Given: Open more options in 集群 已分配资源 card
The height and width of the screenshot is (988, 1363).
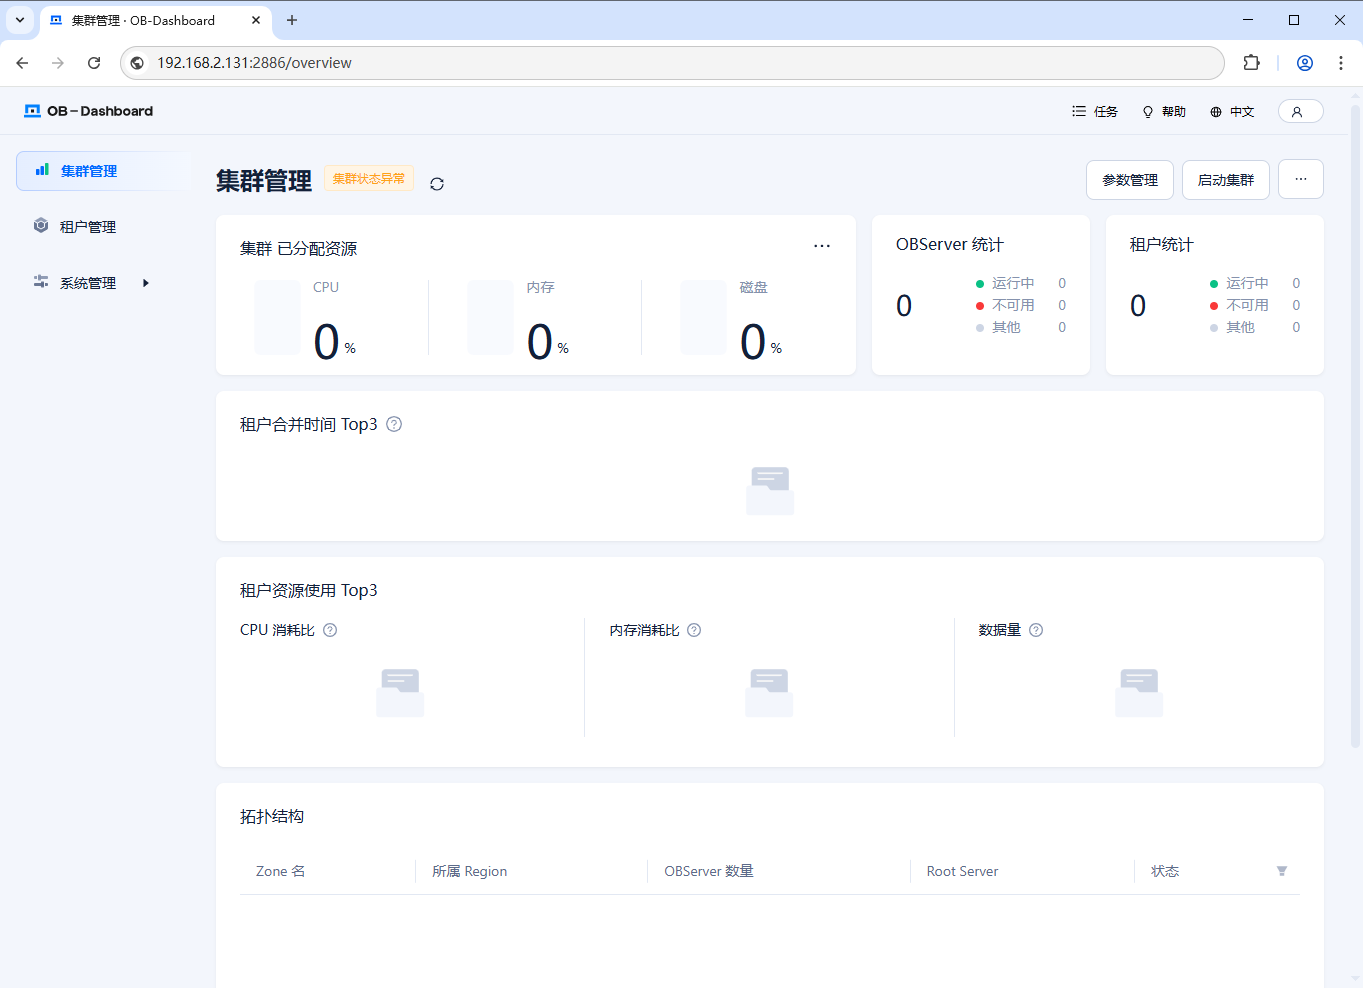Looking at the screenshot, I should (821, 246).
